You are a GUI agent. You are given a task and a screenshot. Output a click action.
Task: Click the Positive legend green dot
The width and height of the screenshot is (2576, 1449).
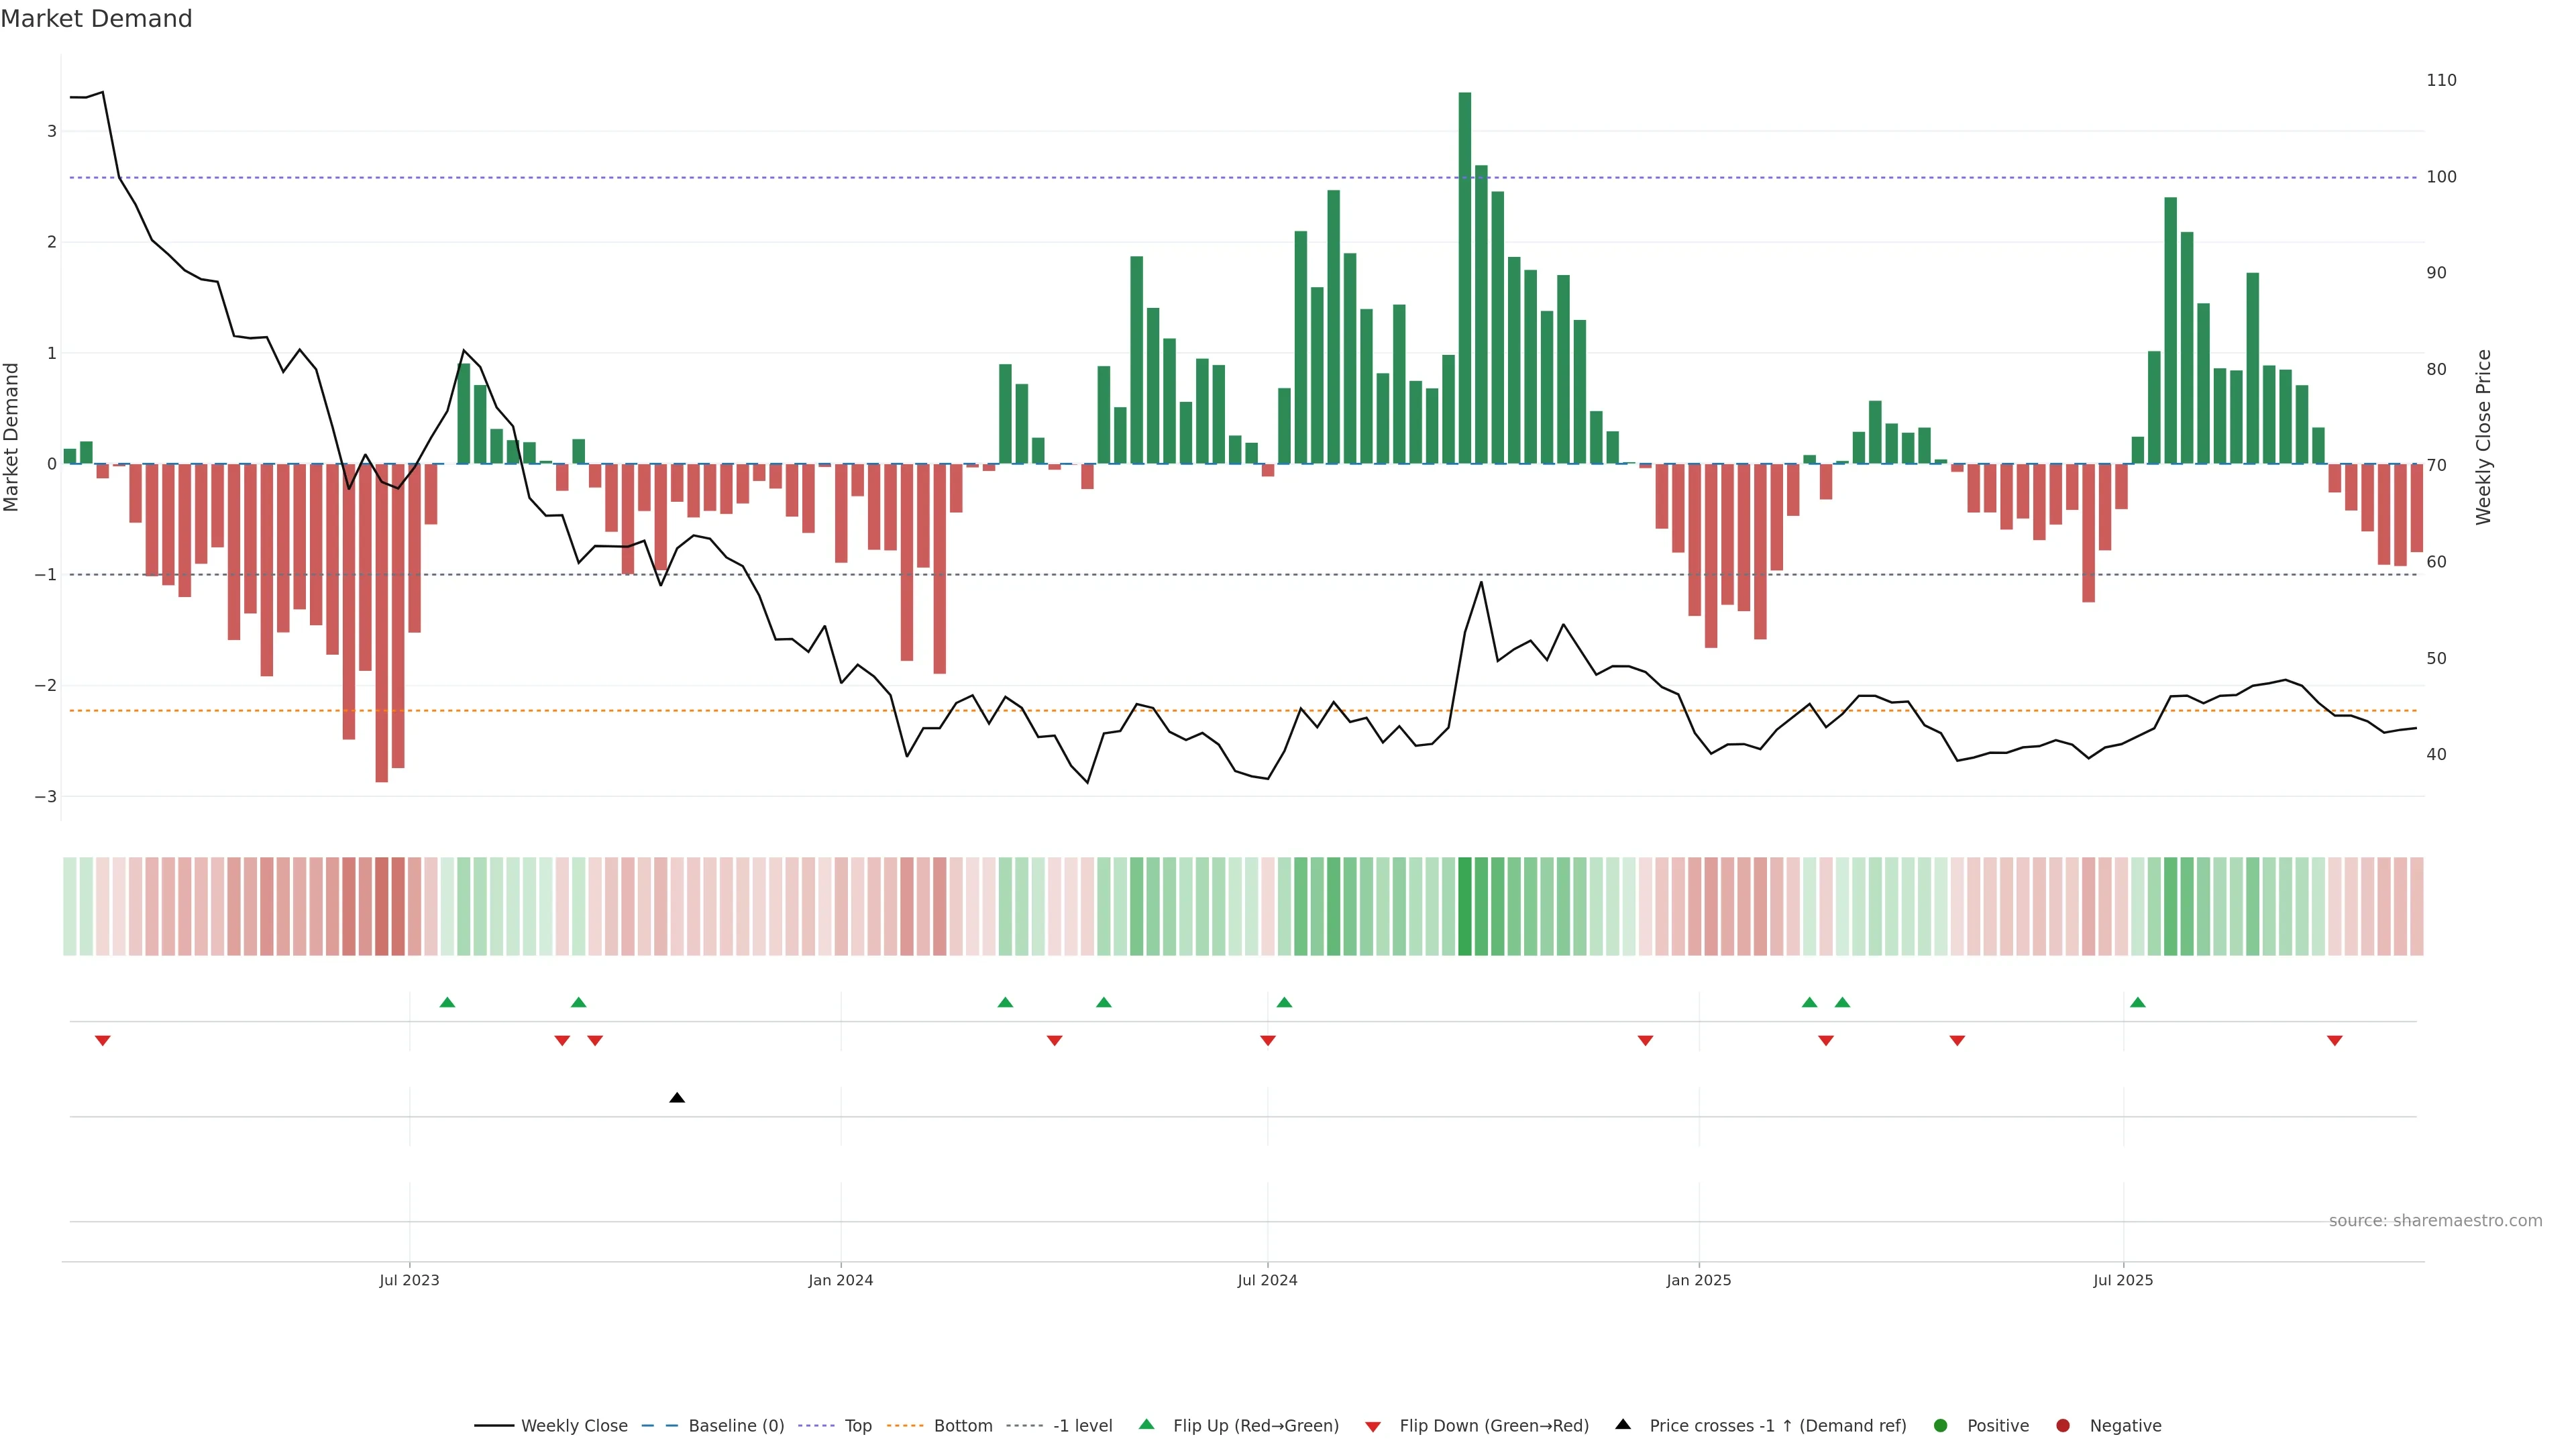(1941, 1426)
